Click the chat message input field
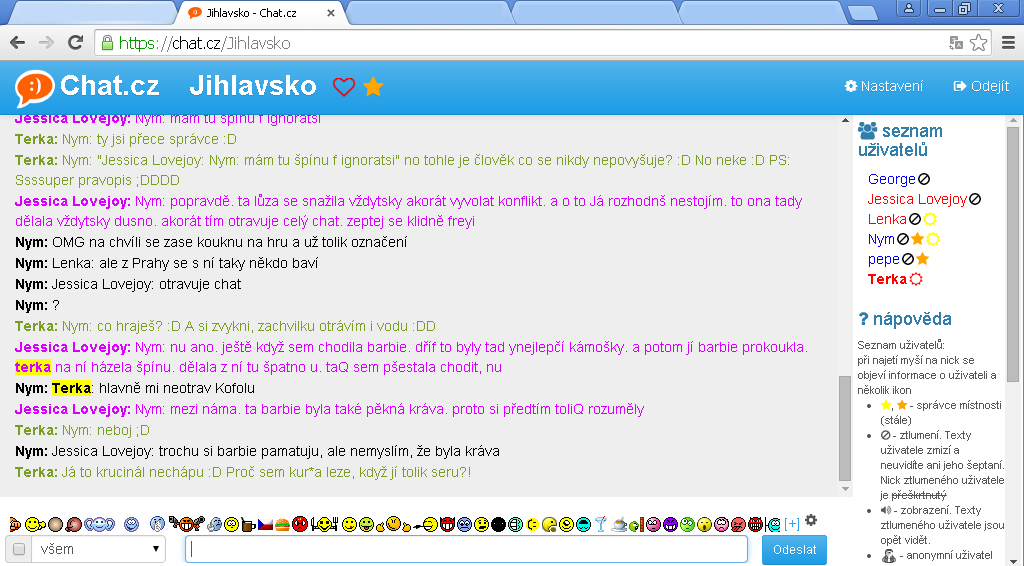This screenshot has width=1024, height=566. click(466, 549)
